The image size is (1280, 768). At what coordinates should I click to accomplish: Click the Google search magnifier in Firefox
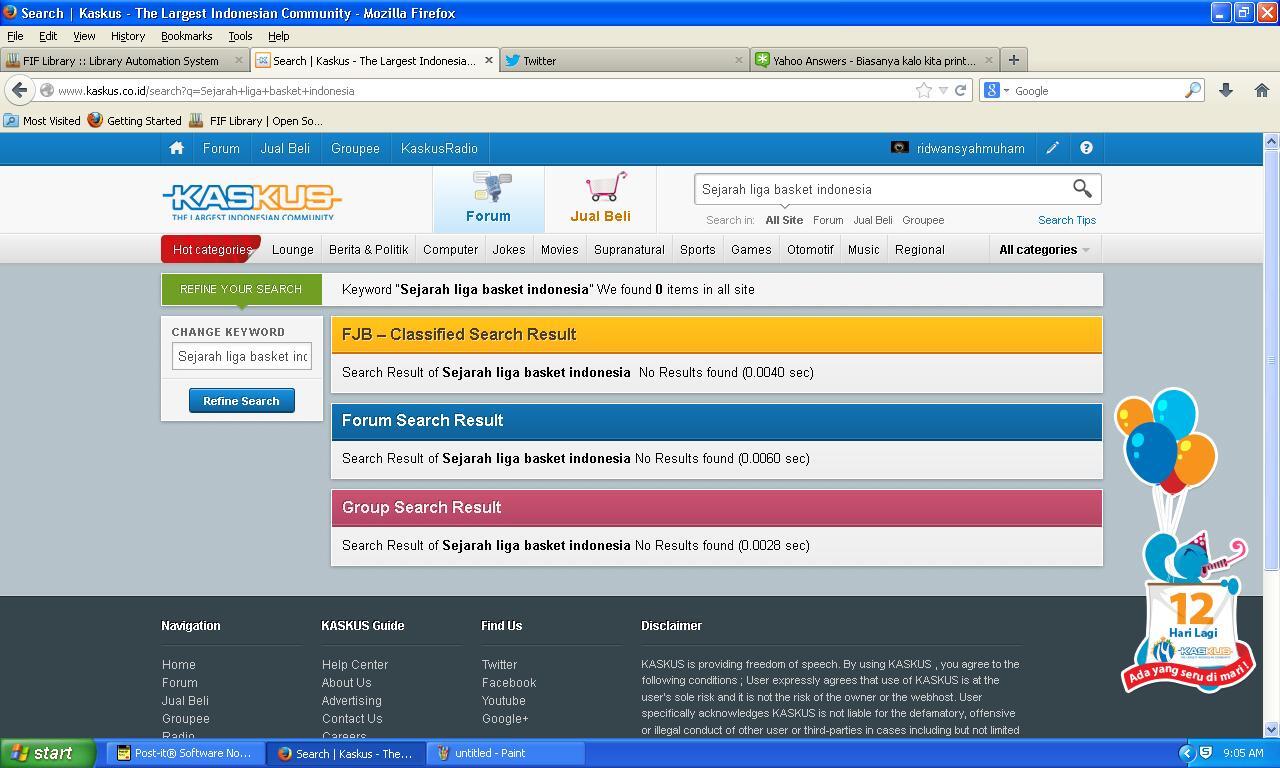click(1192, 90)
